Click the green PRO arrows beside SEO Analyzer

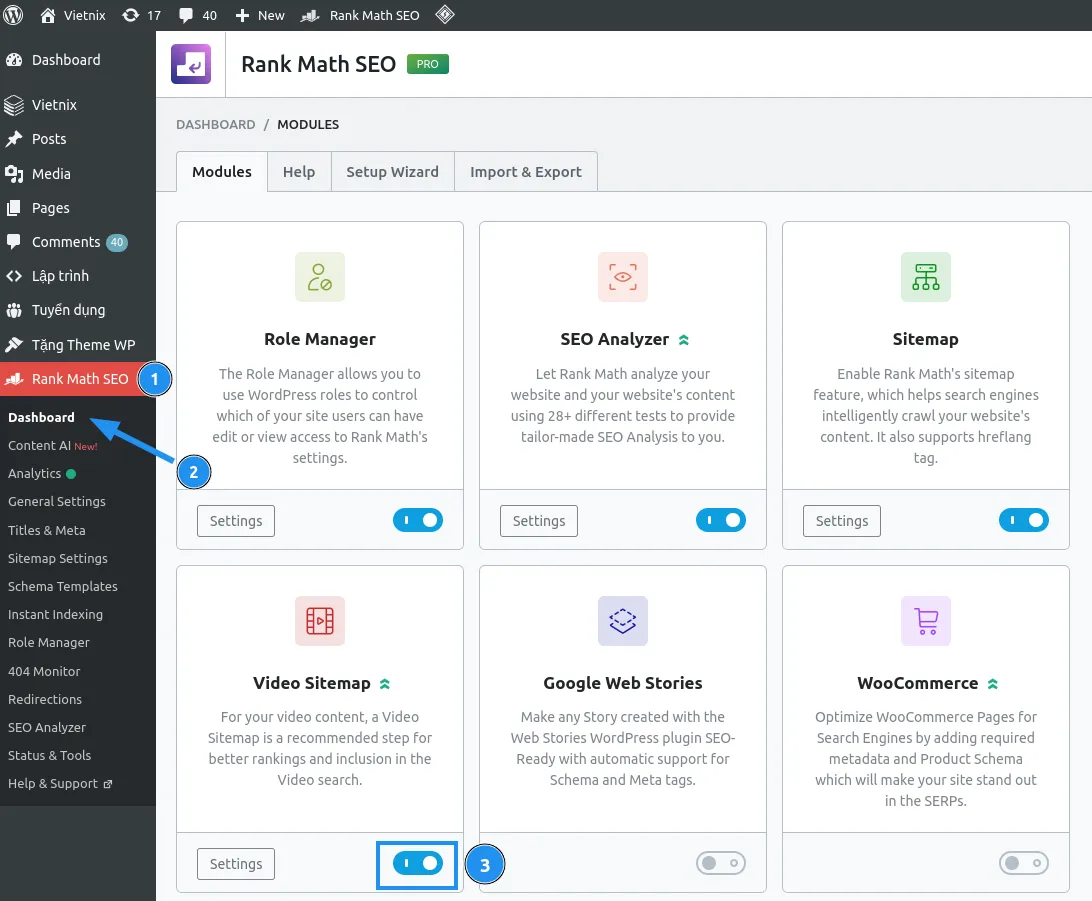(x=684, y=340)
